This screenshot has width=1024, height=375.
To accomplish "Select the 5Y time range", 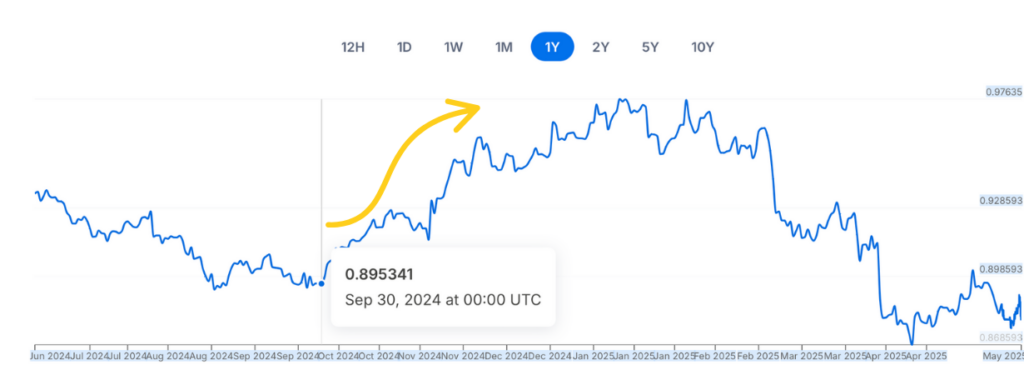I will click(650, 48).
